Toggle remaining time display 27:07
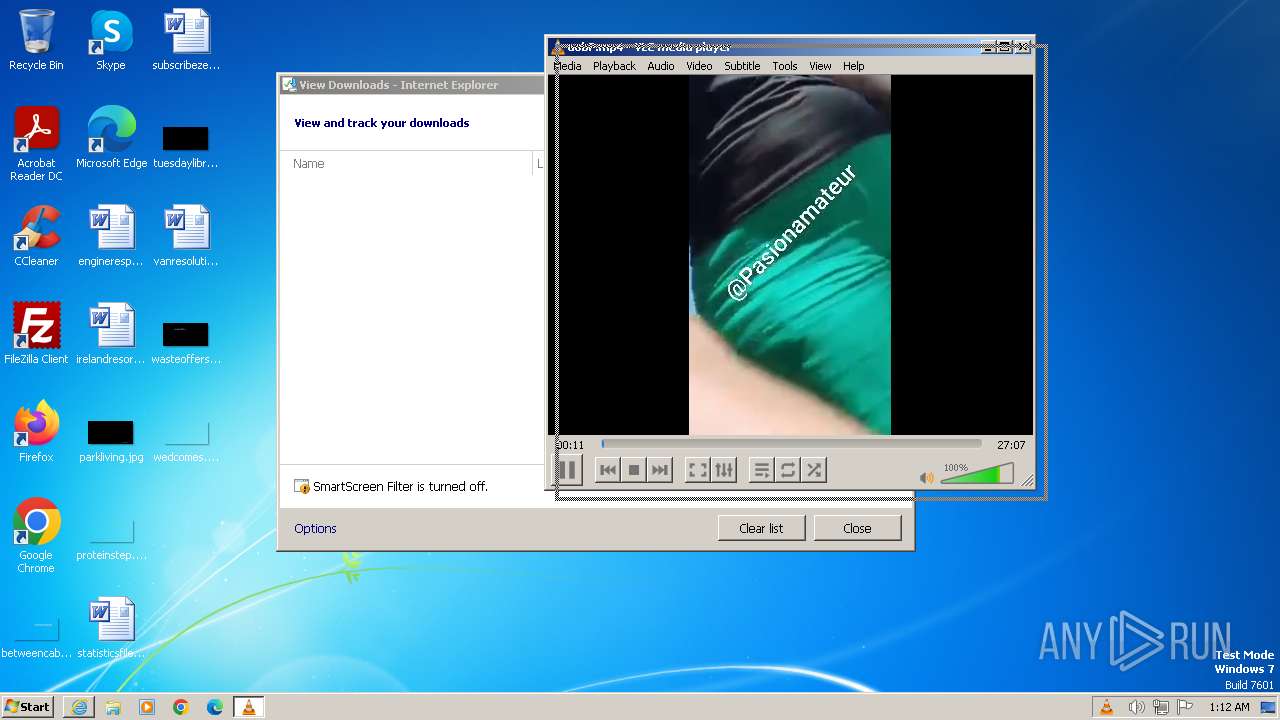The width and height of the screenshot is (1280, 720). pos(1011,445)
